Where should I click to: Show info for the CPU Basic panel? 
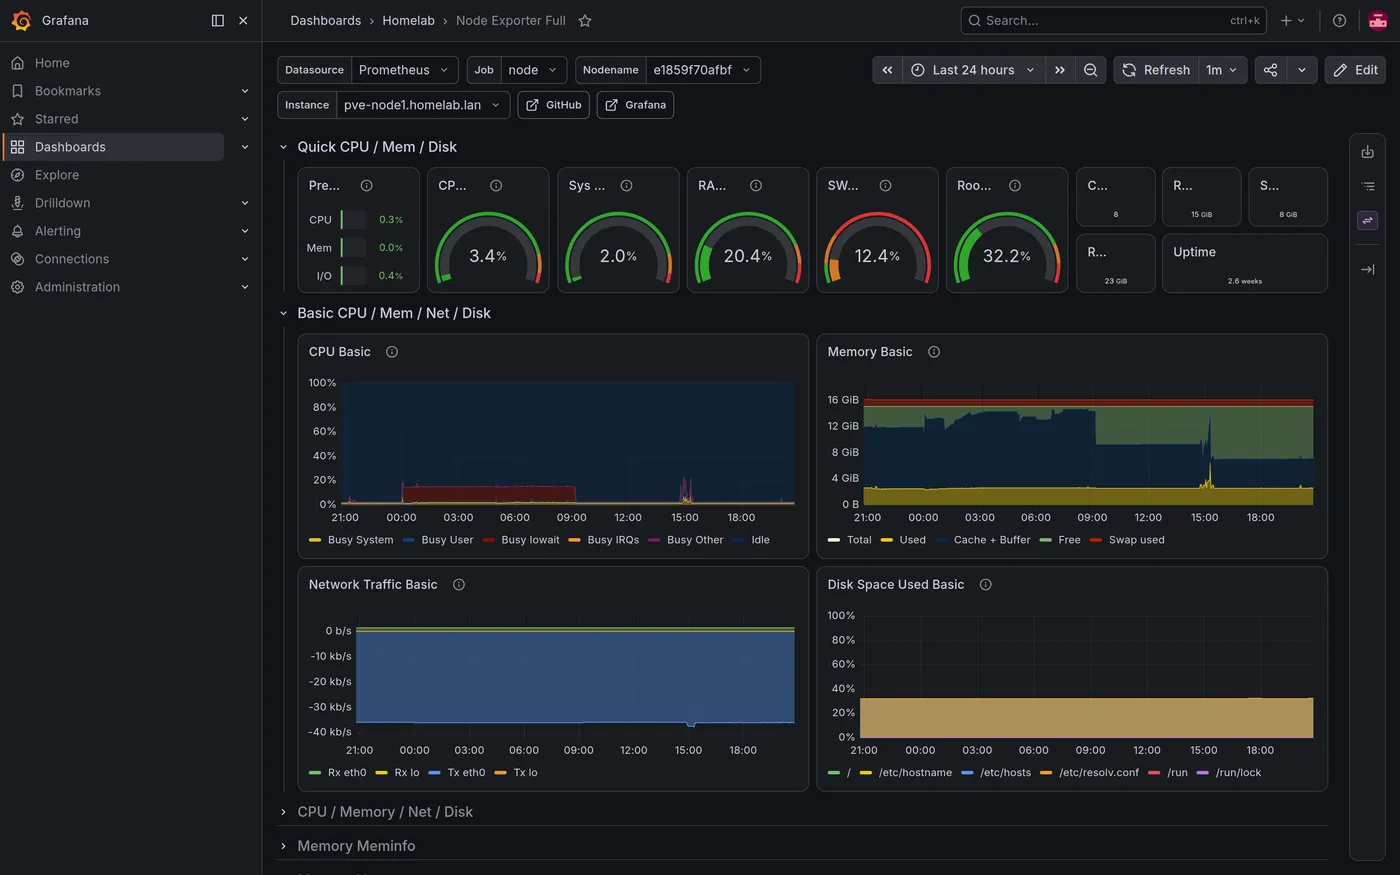point(392,352)
